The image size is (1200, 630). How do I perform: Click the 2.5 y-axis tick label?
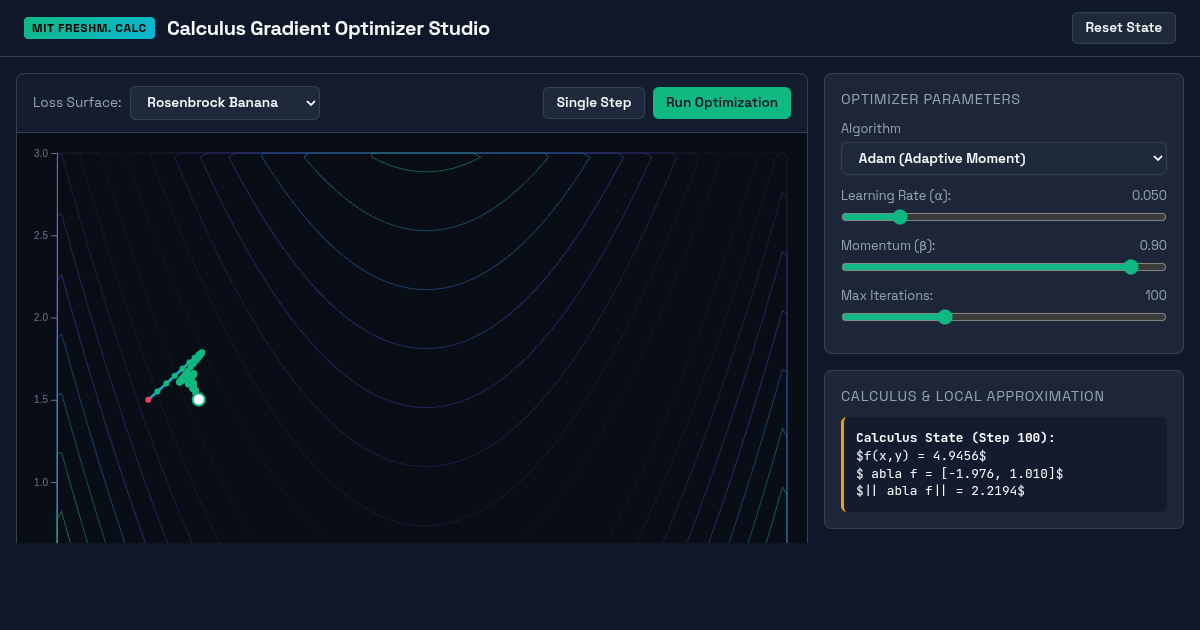40,235
